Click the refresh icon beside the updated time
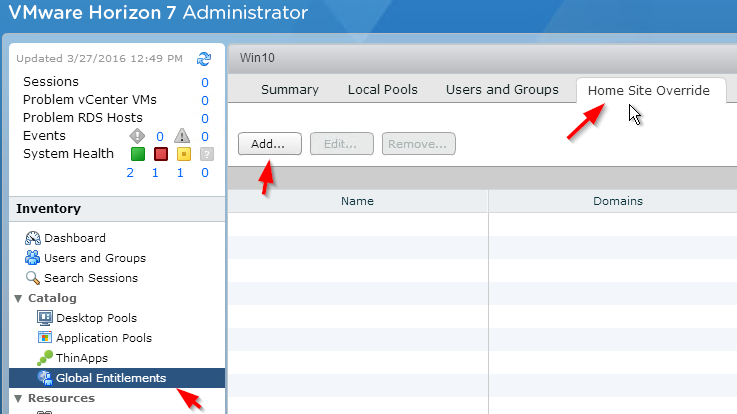Screen dimensions: 737x414 [204, 59]
